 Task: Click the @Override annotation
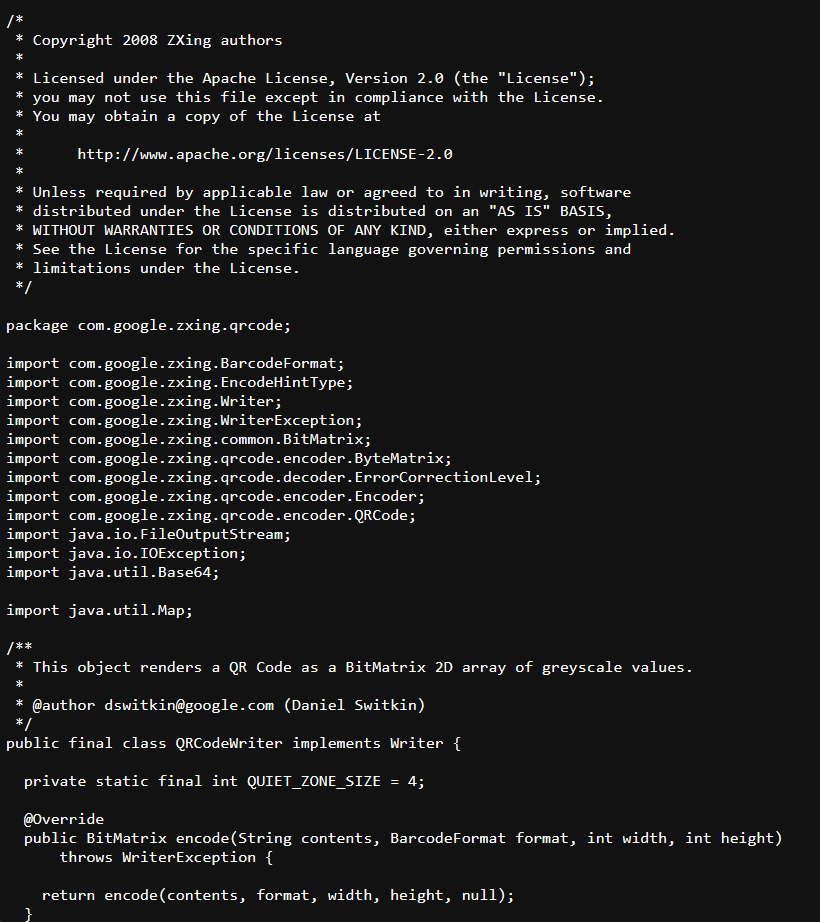(x=63, y=819)
